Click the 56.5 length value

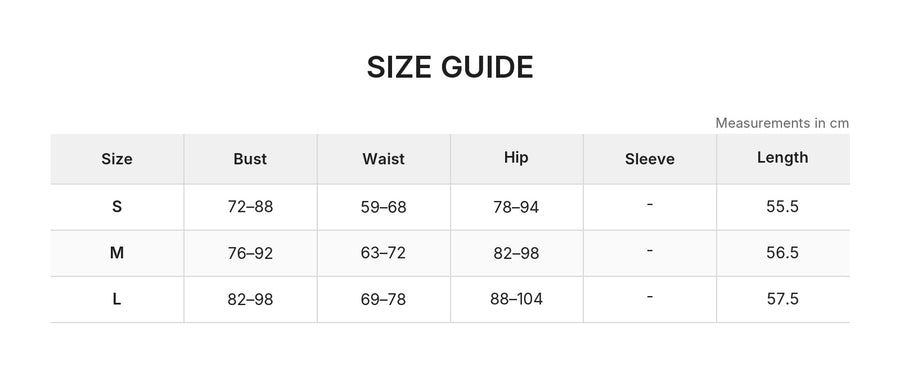point(782,253)
